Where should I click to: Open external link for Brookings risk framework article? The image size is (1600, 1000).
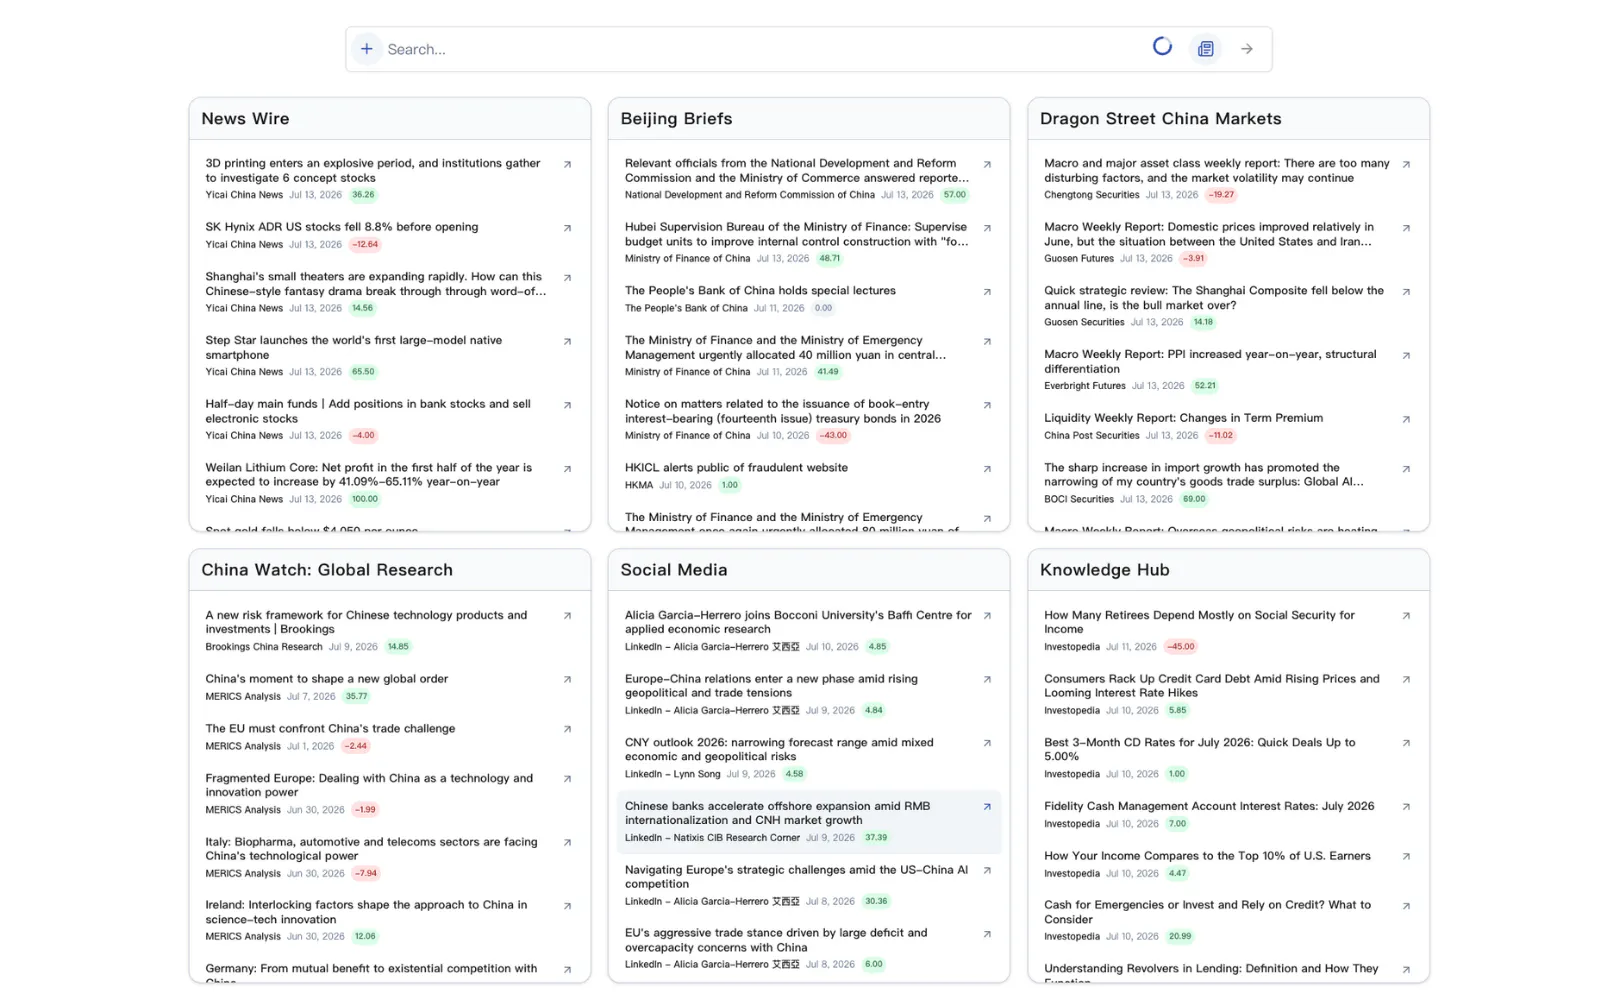[x=567, y=617]
